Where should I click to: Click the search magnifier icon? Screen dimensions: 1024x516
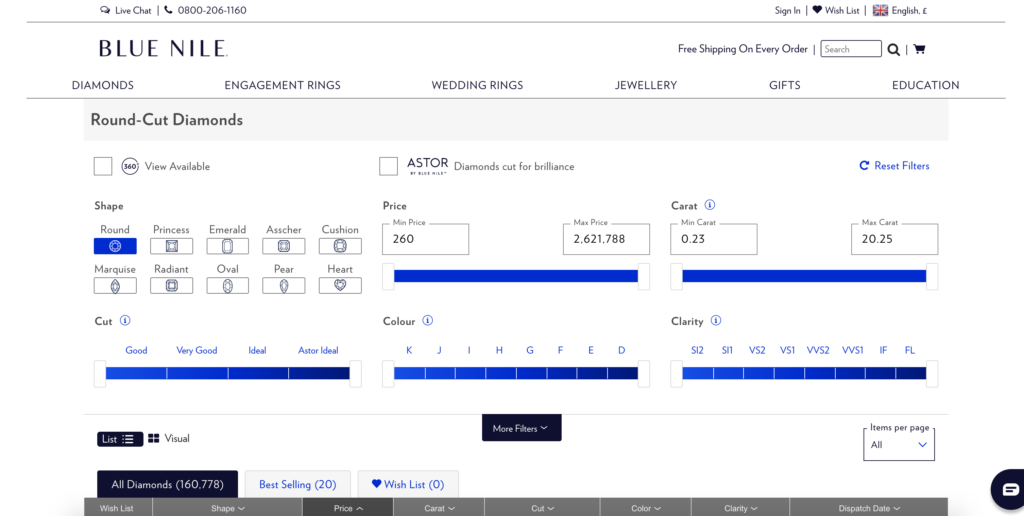pyautogui.click(x=893, y=50)
